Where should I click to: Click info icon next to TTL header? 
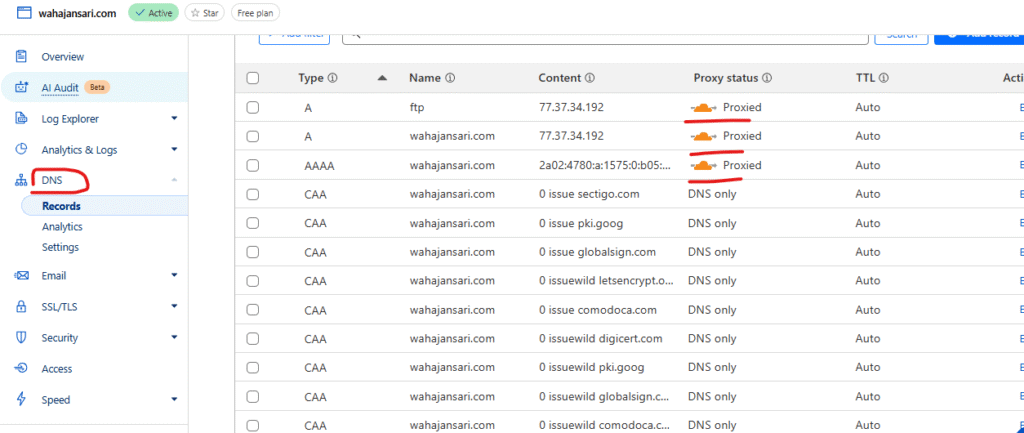pyautogui.click(x=884, y=78)
